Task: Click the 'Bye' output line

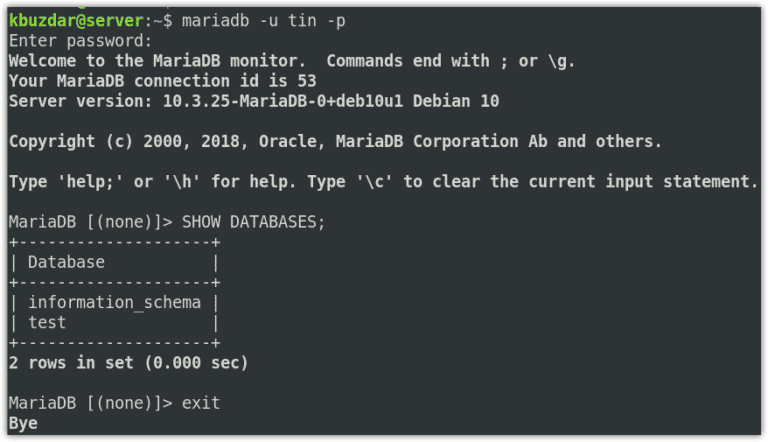Action: [23, 423]
